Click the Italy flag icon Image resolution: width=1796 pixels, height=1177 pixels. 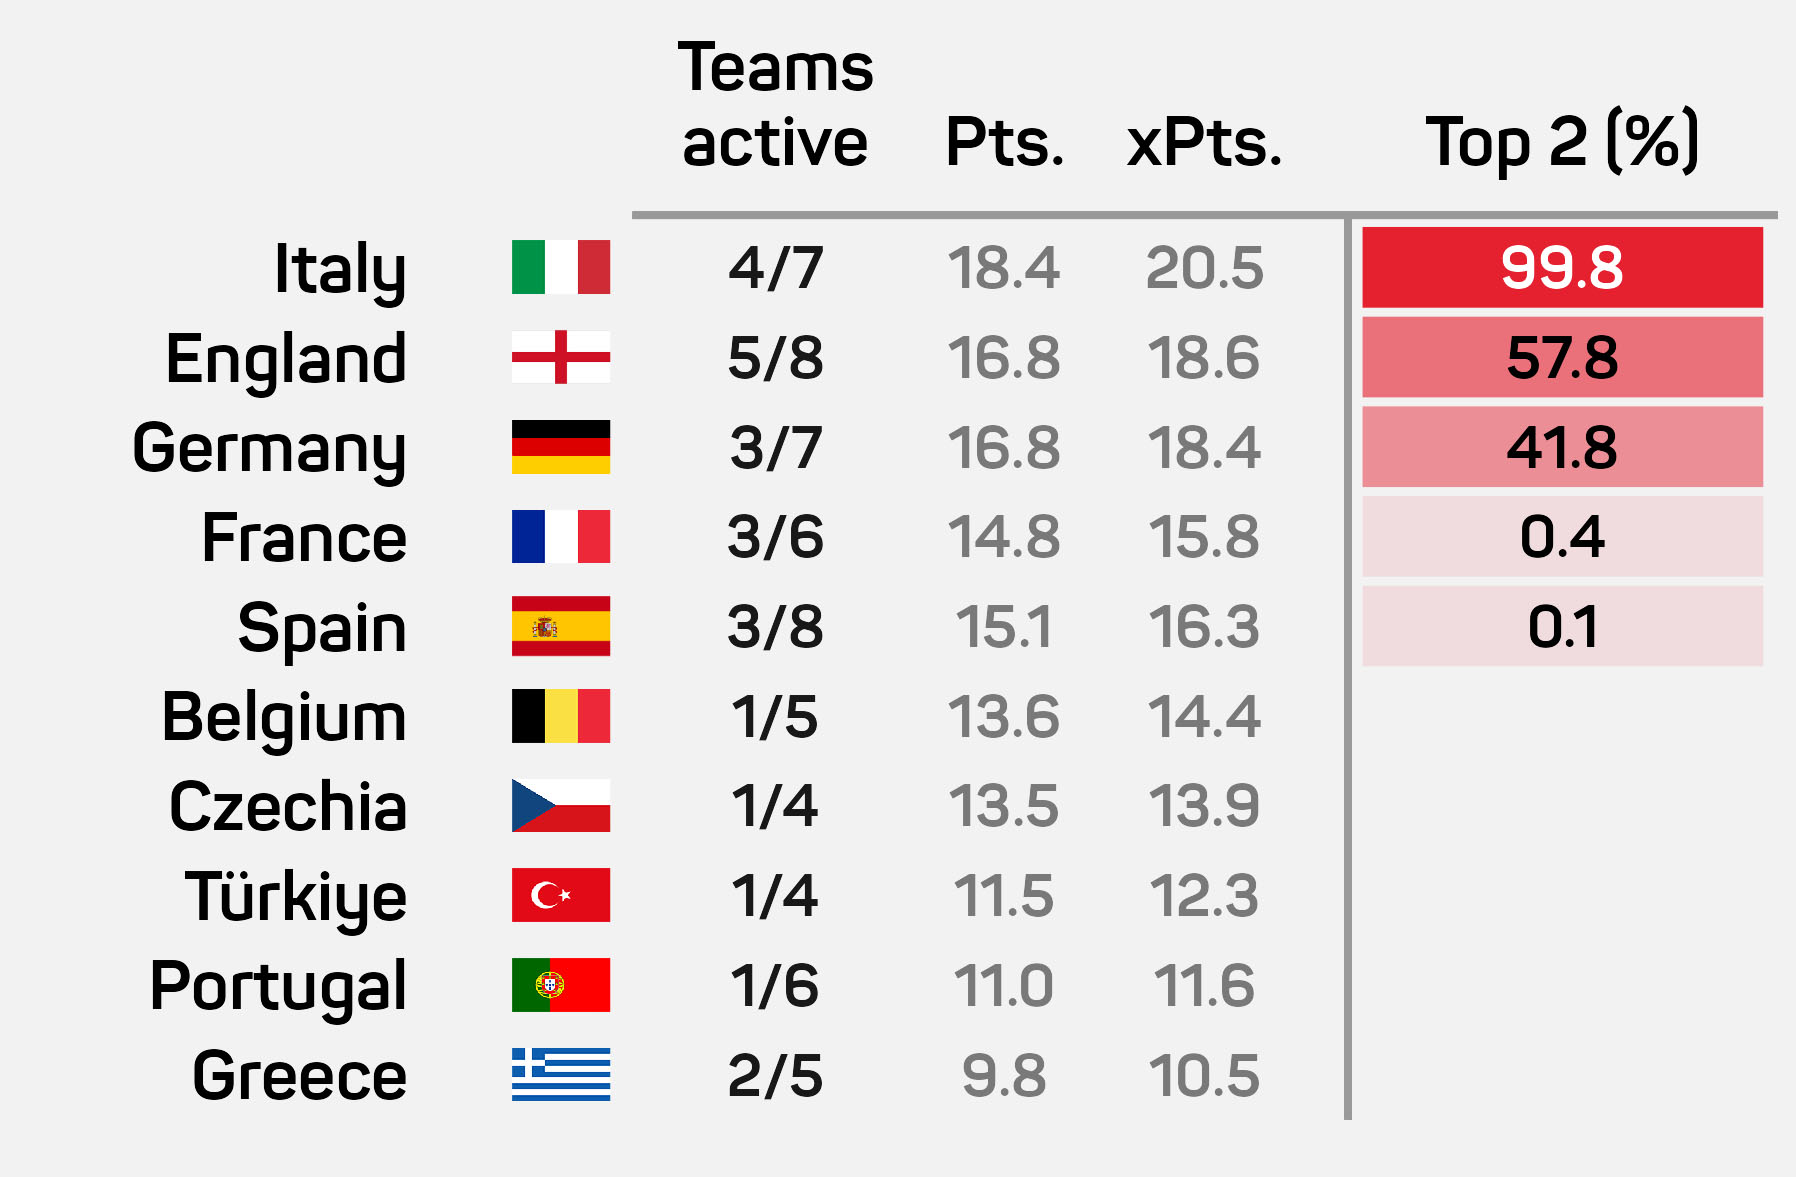click(561, 267)
